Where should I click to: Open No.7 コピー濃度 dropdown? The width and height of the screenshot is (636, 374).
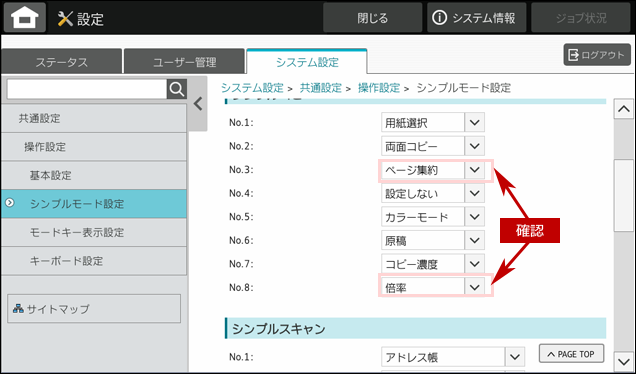pyautogui.click(x=433, y=264)
